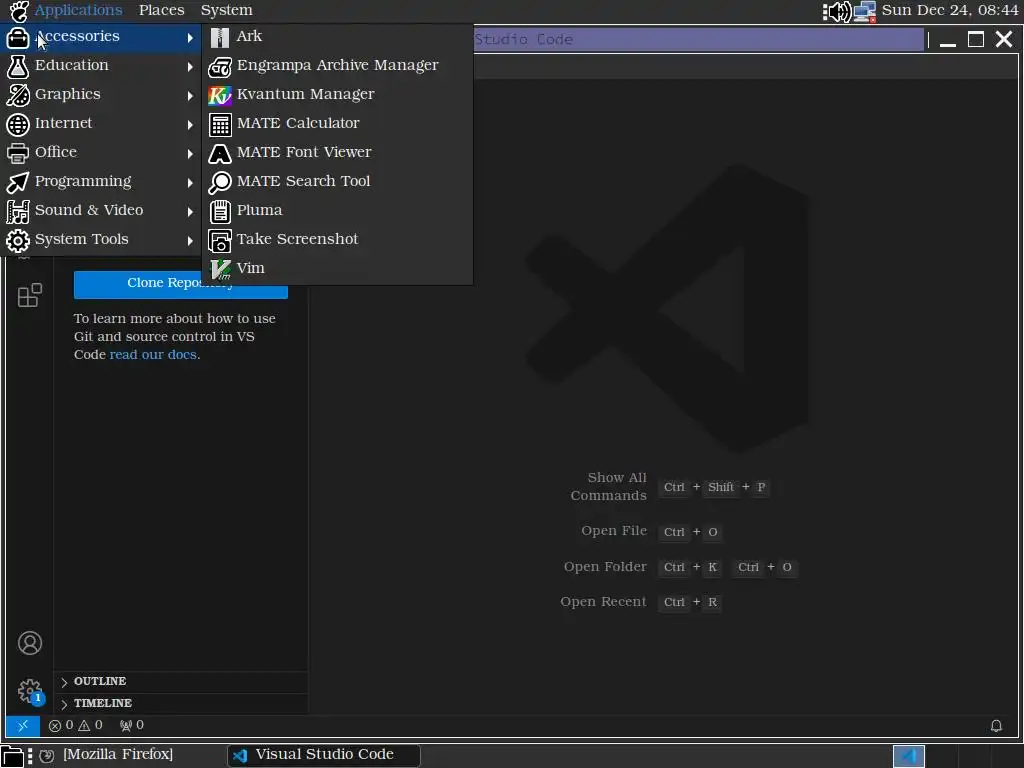Open VS Code Manage gear icon
Viewport: 1024px width, 768px height.
[x=29, y=691]
